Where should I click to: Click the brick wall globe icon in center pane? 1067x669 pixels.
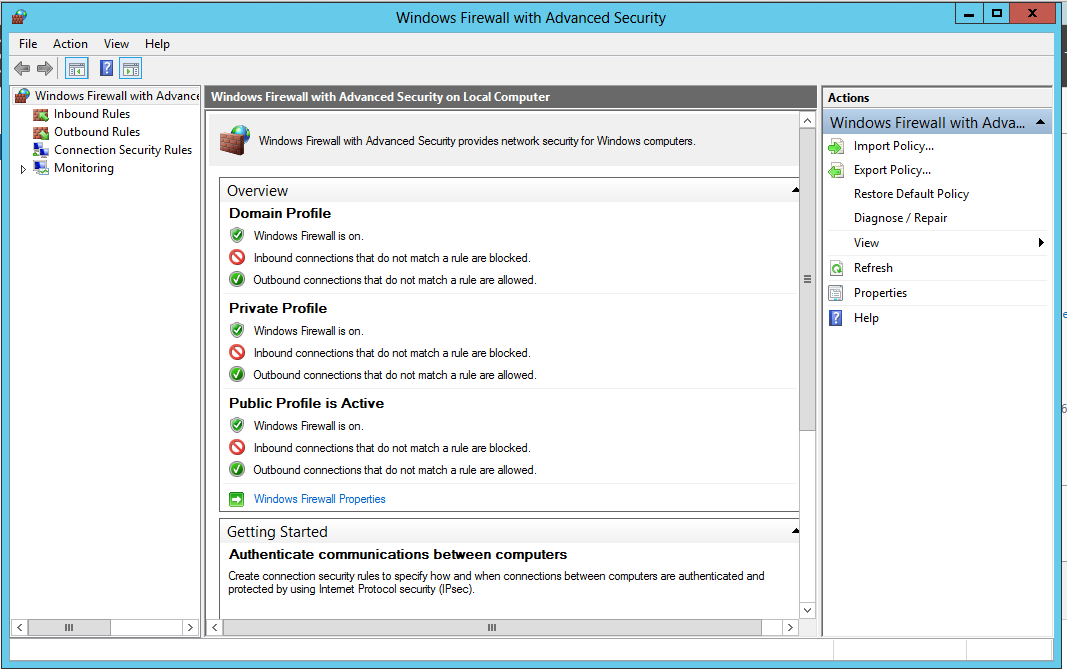235,140
